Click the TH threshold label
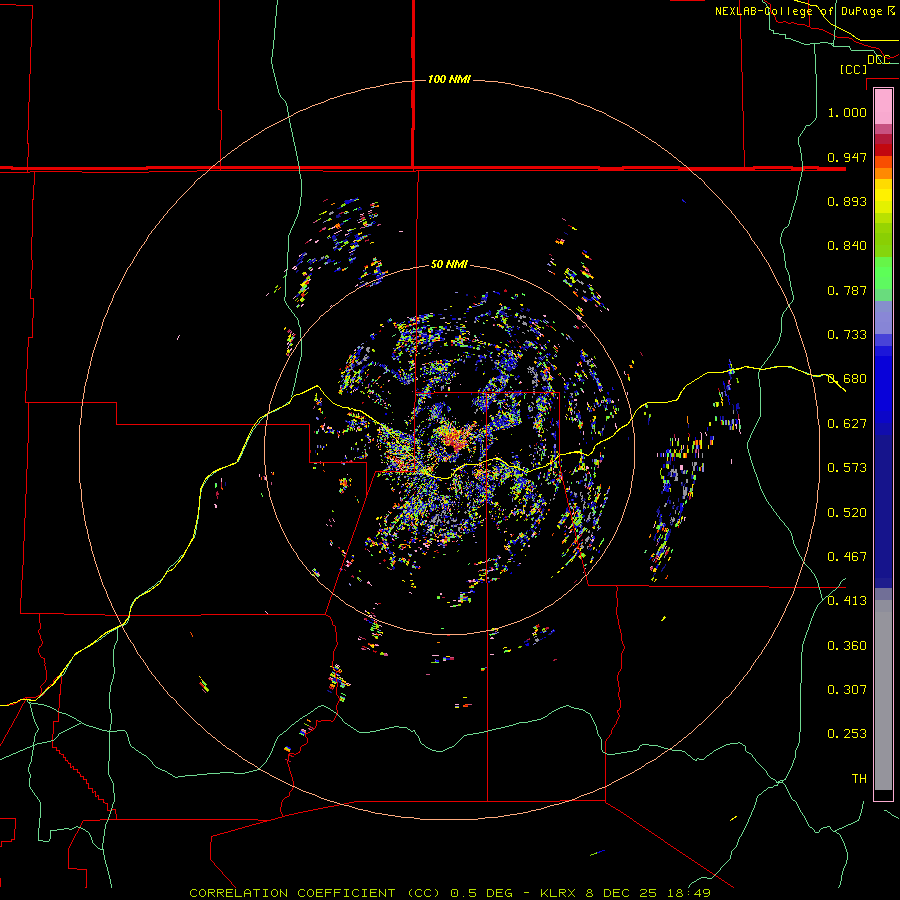This screenshot has width=900, height=900. (x=859, y=779)
